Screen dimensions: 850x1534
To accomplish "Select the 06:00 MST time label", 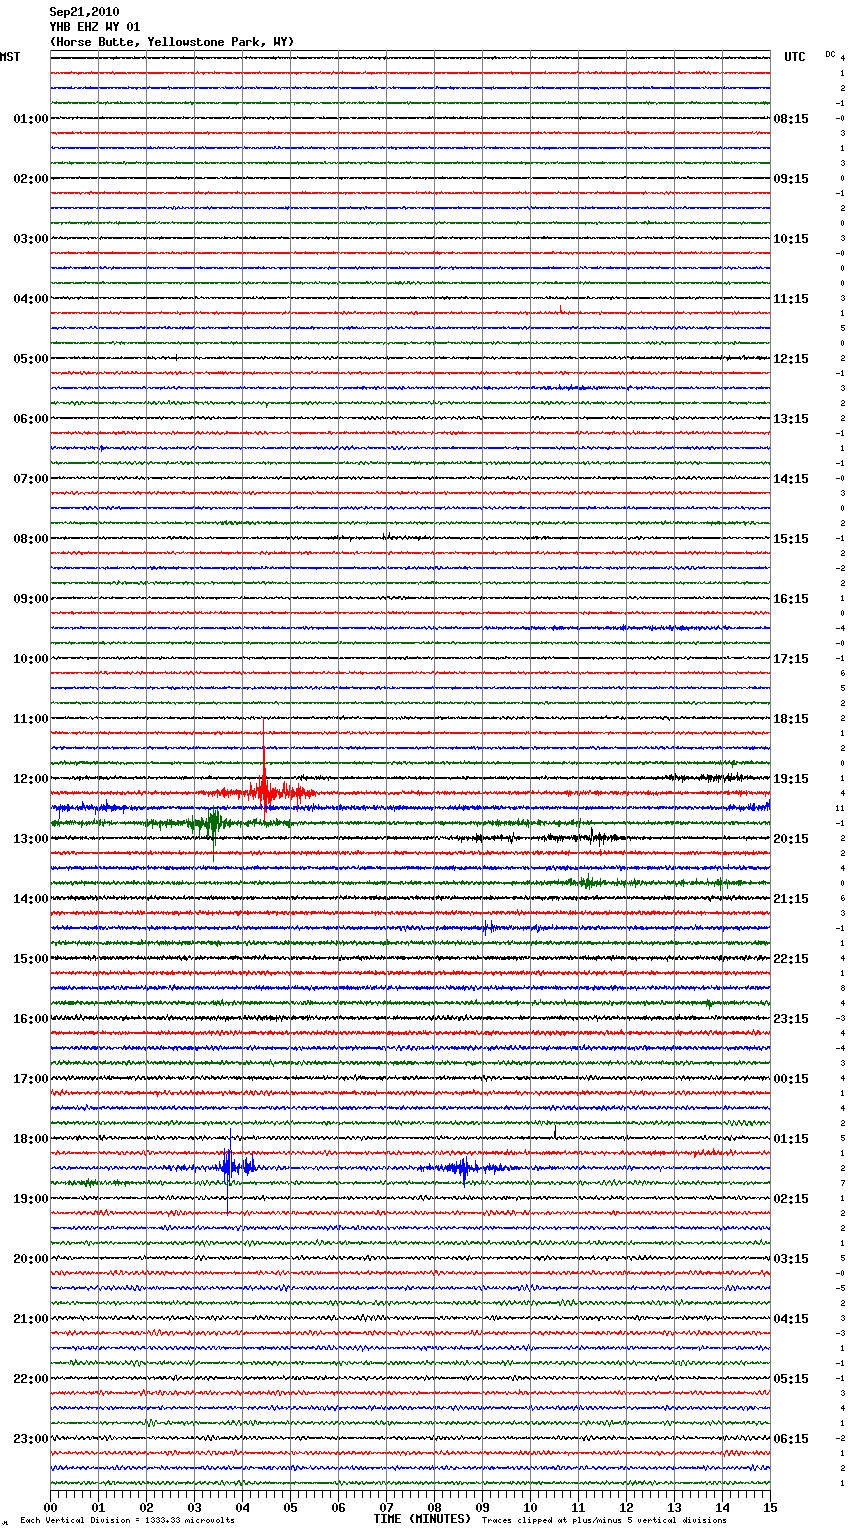I will coord(31,419).
